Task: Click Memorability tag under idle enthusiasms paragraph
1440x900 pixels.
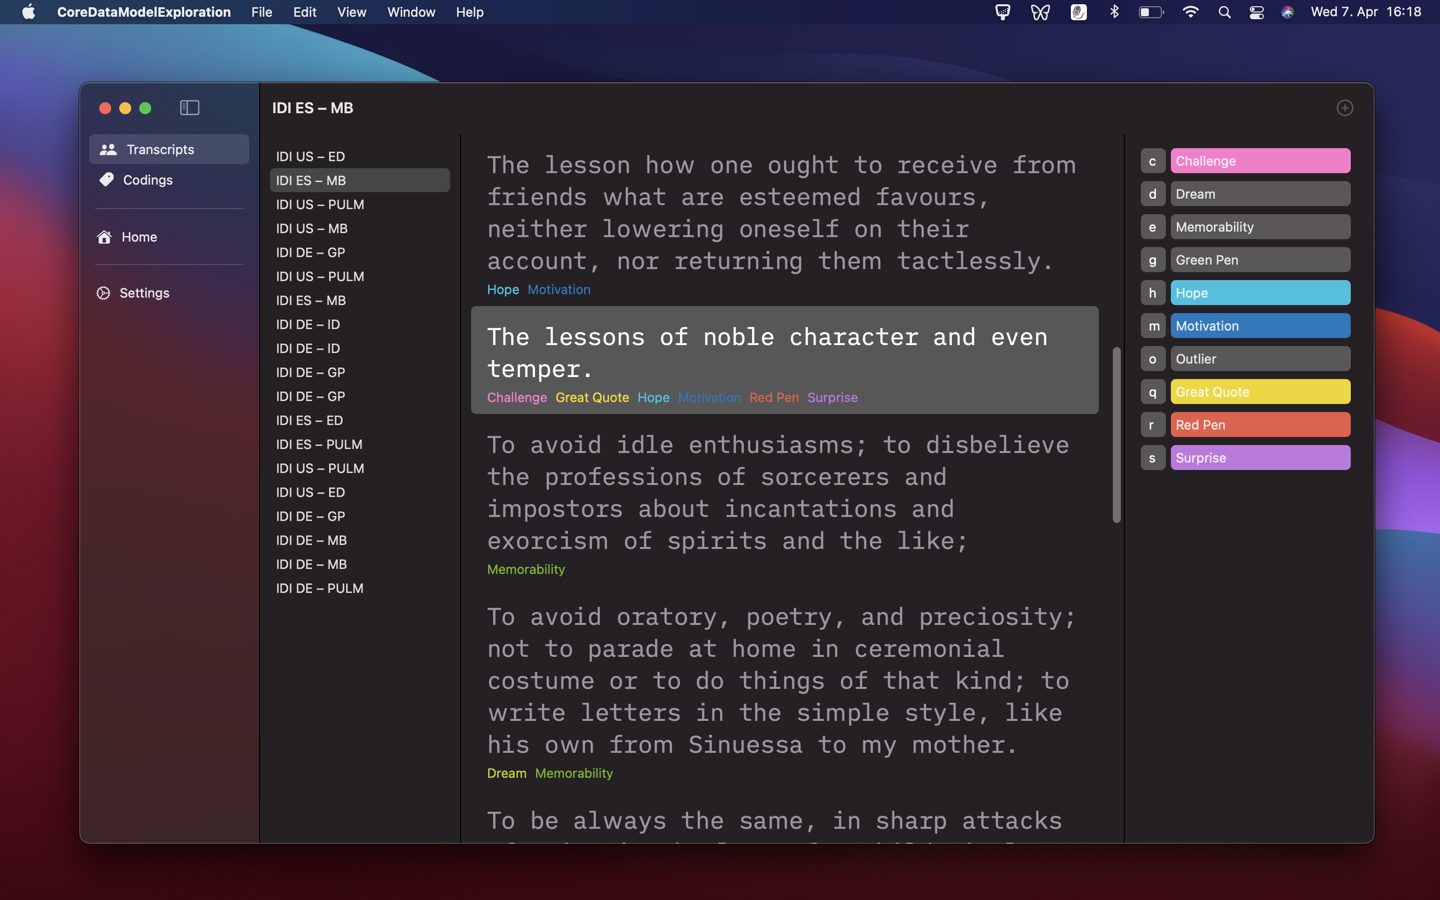Action: pos(526,569)
